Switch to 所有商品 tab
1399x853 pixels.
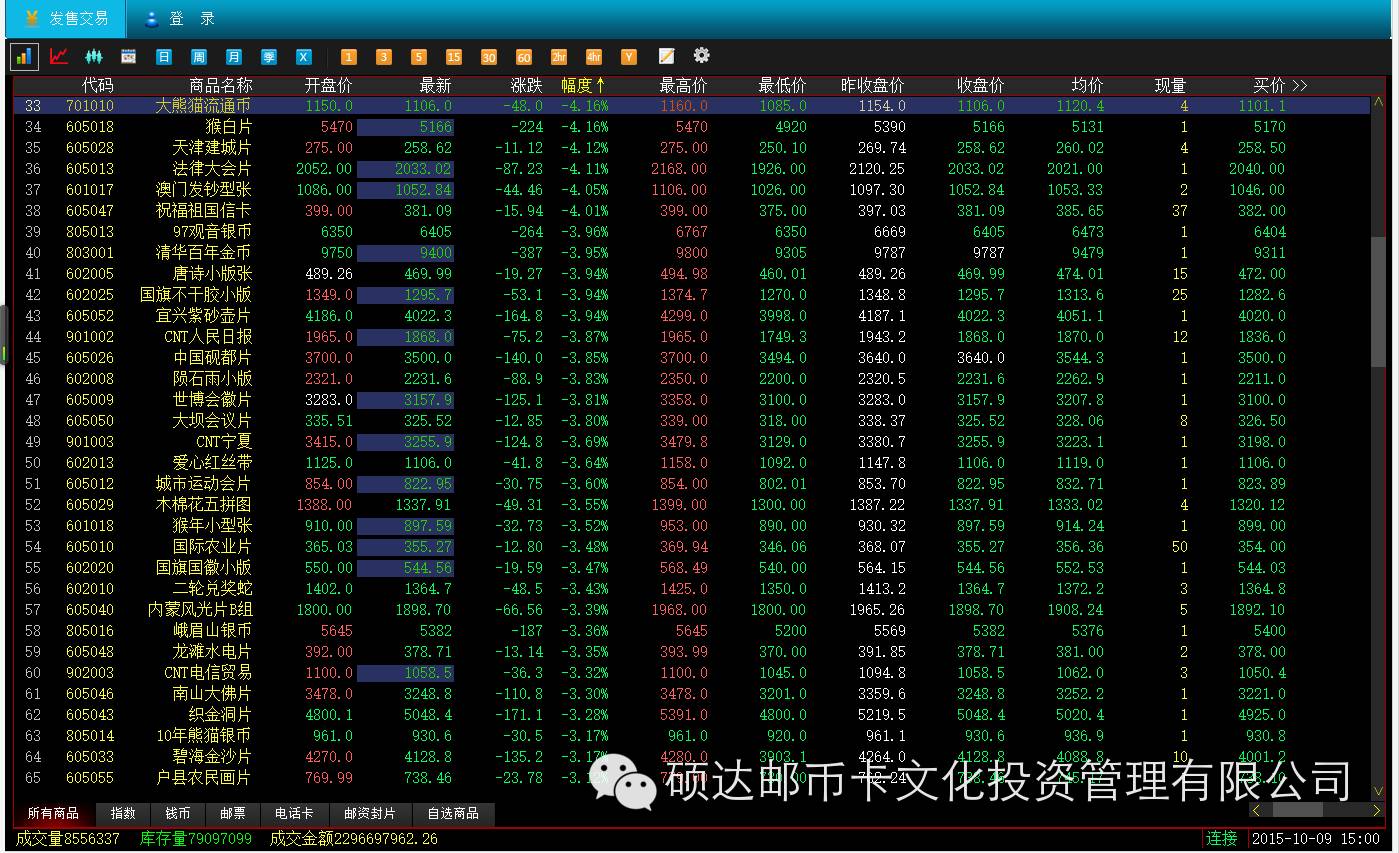point(54,814)
